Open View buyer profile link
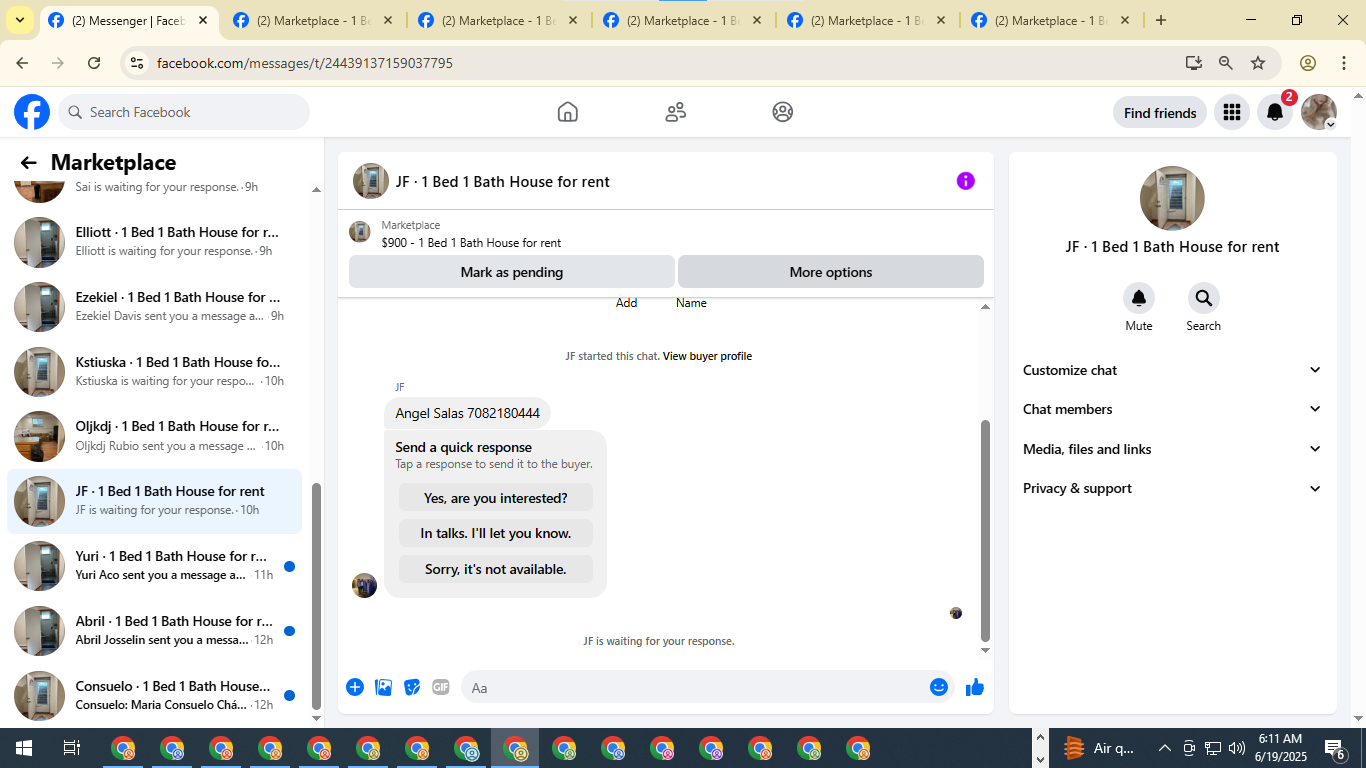The height and width of the screenshot is (768, 1366). click(x=707, y=356)
